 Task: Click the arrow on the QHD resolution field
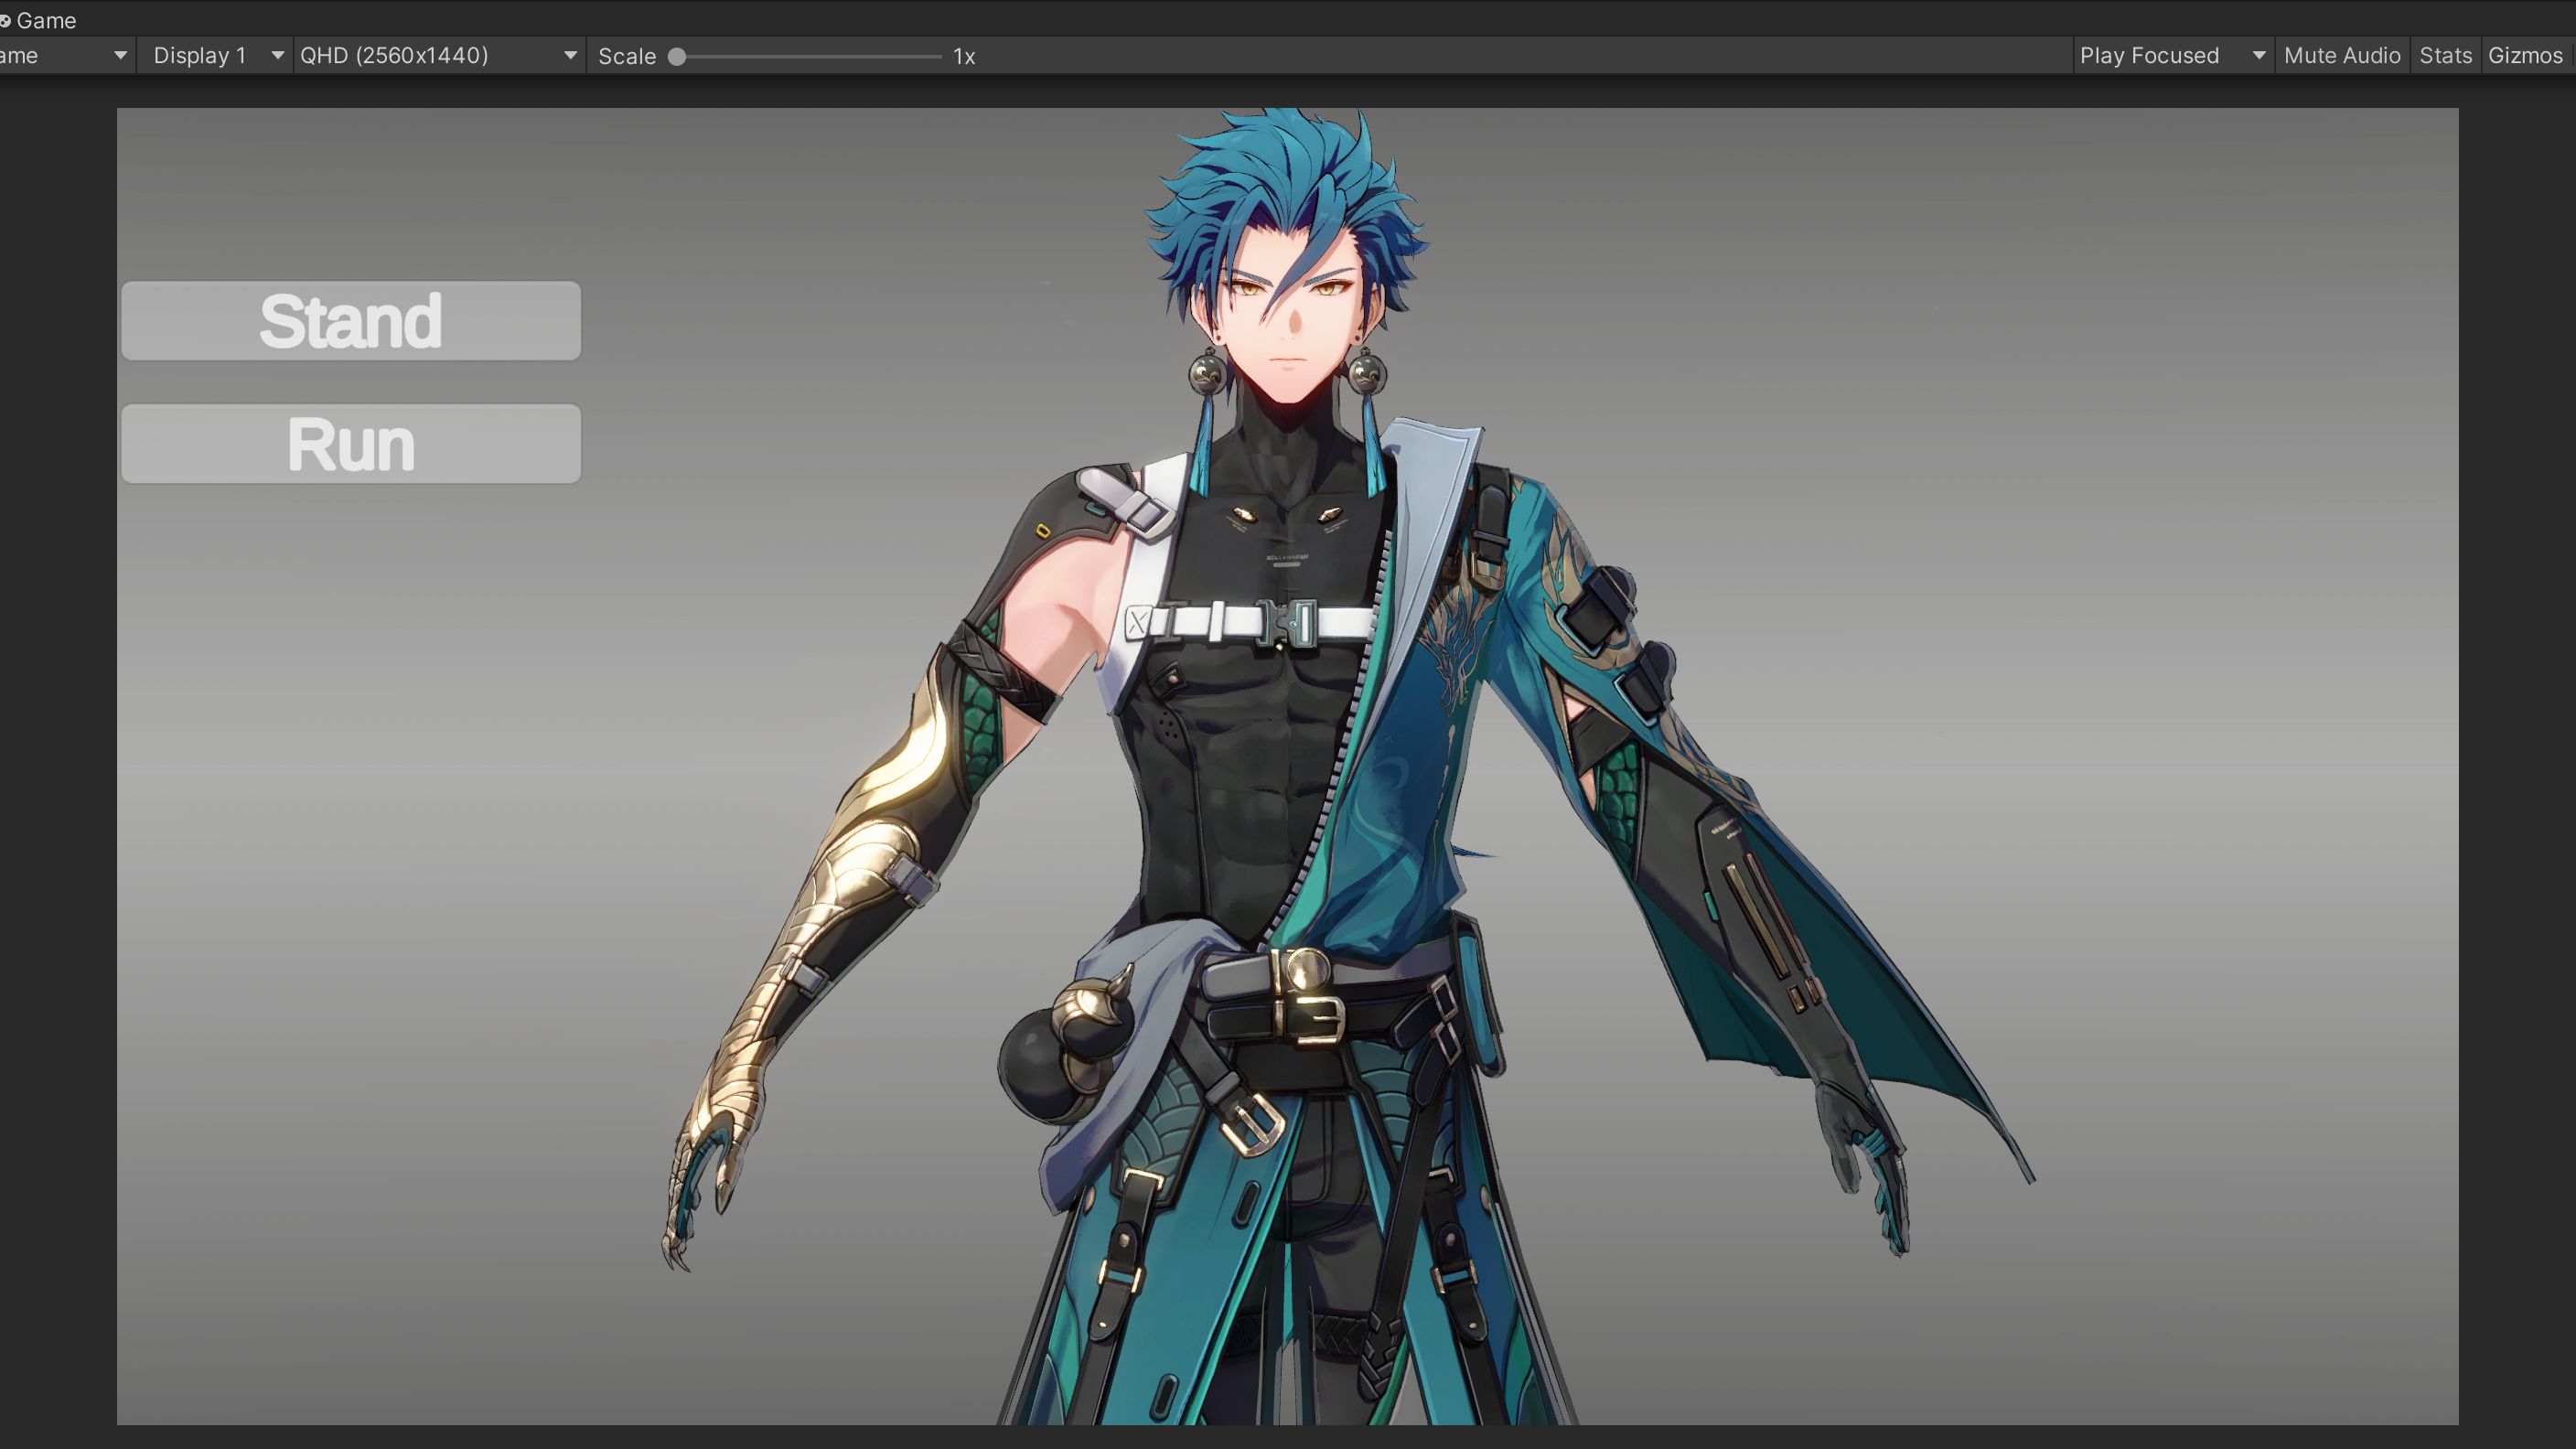(570, 56)
